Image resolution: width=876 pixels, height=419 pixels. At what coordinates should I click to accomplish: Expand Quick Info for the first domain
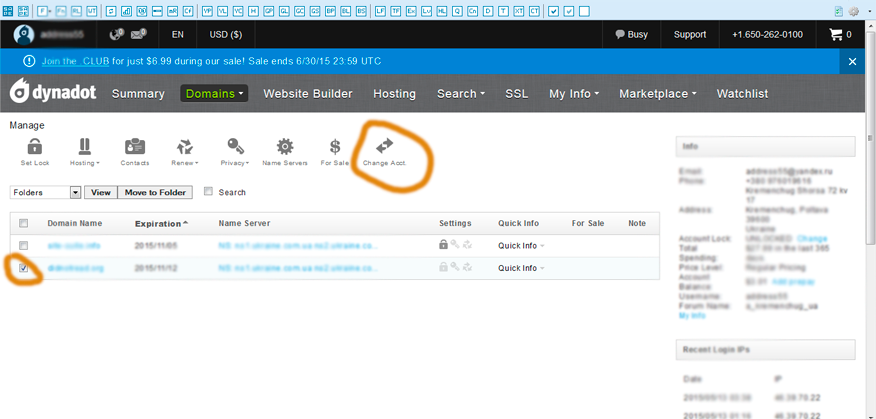pyautogui.click(x=521, y=245)
